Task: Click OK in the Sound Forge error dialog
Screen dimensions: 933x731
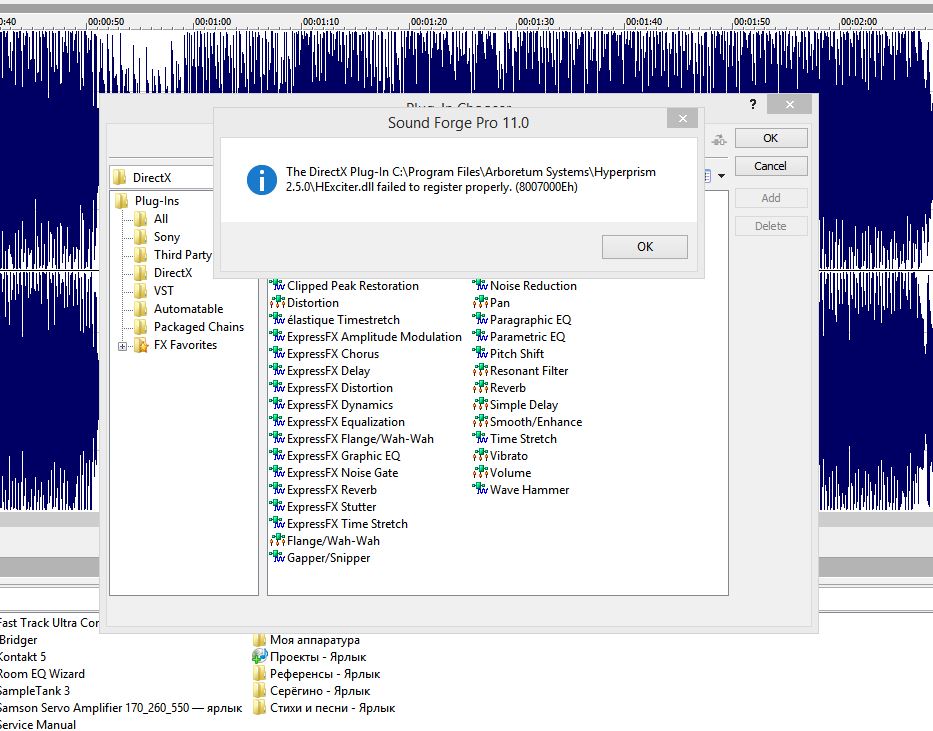Action: point(644,247)
